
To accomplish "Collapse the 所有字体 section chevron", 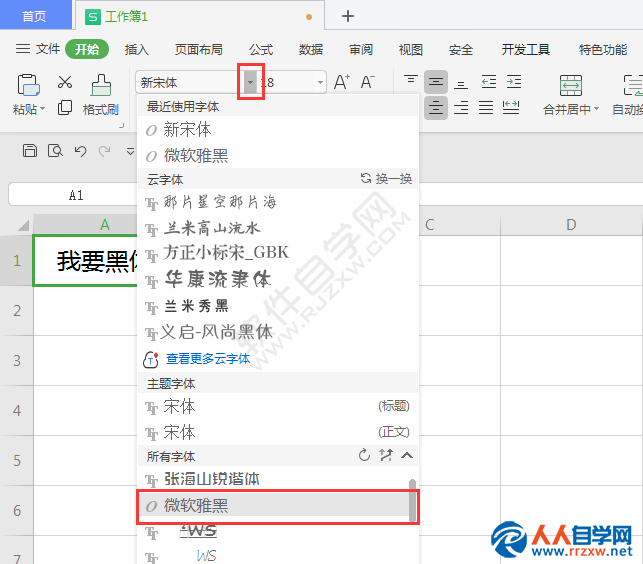I will [x=407, y=455].
